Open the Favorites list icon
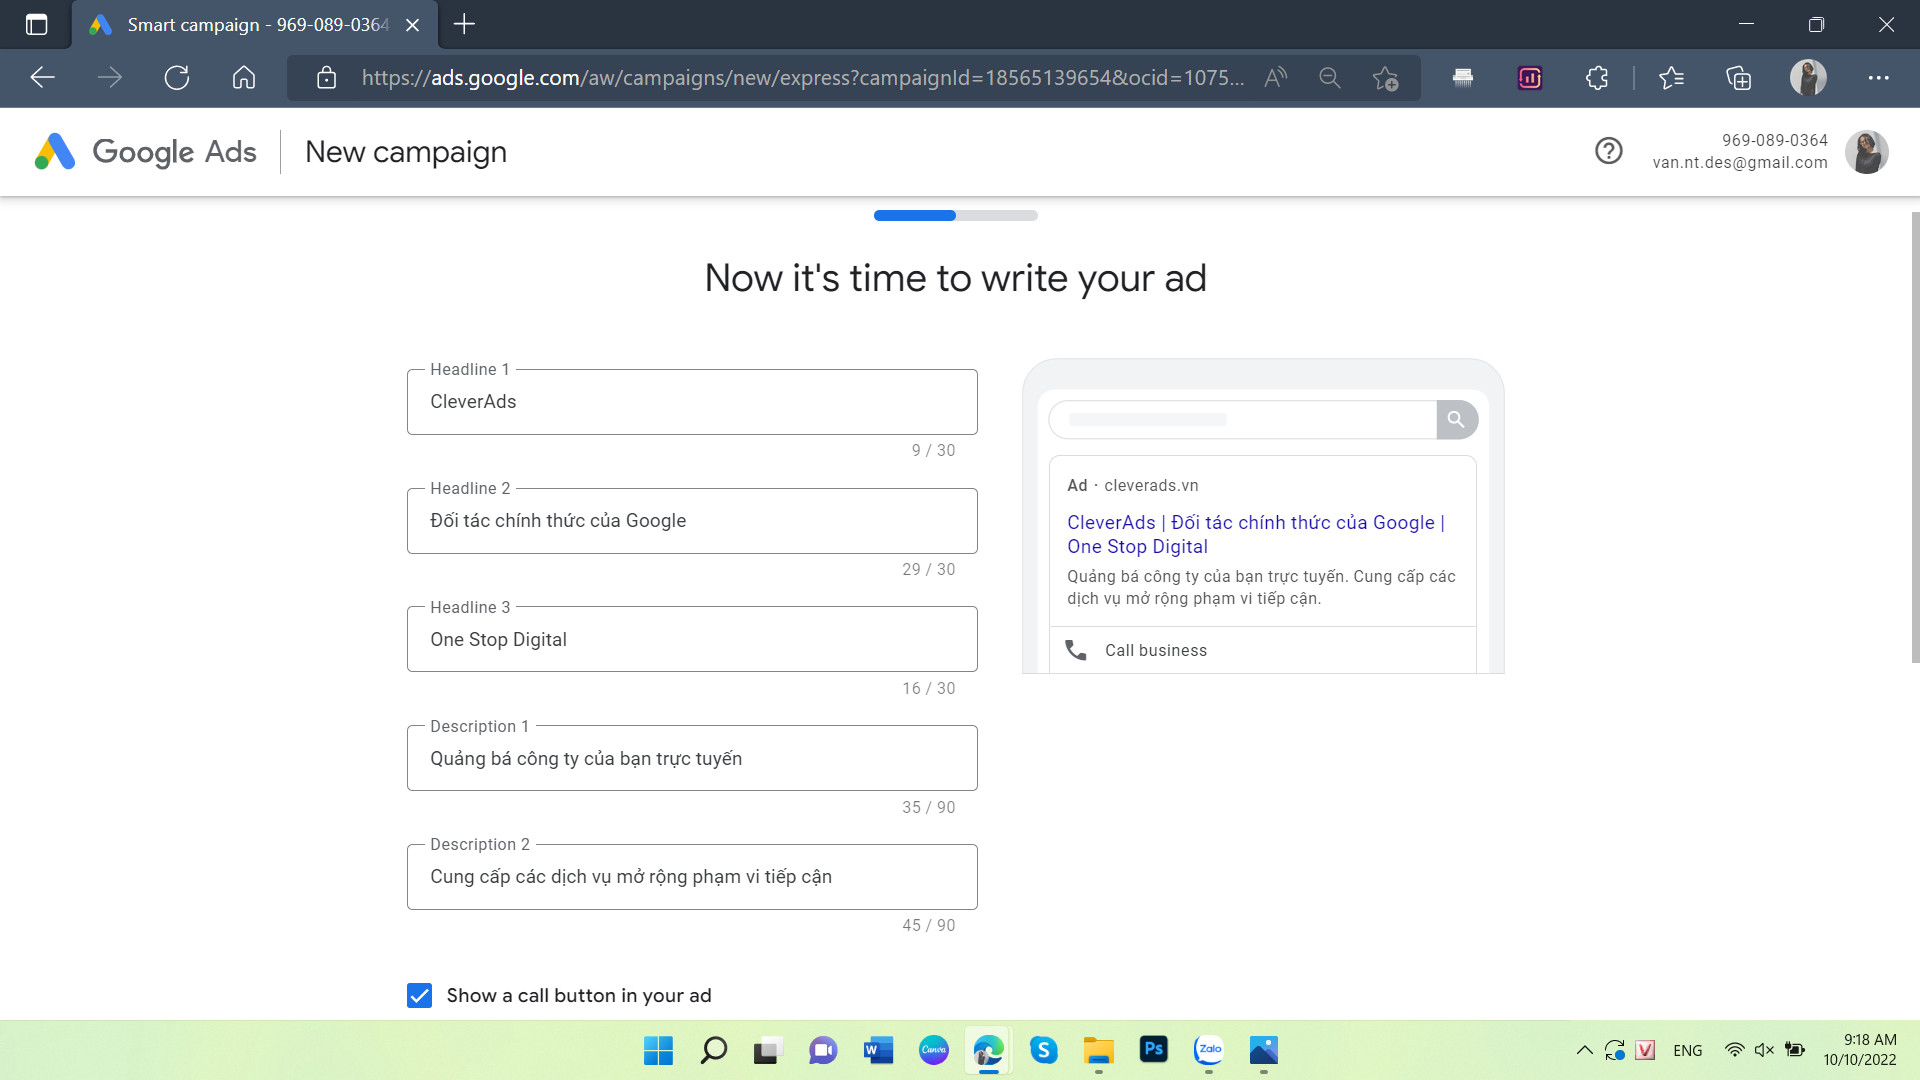 [1671, 78]
